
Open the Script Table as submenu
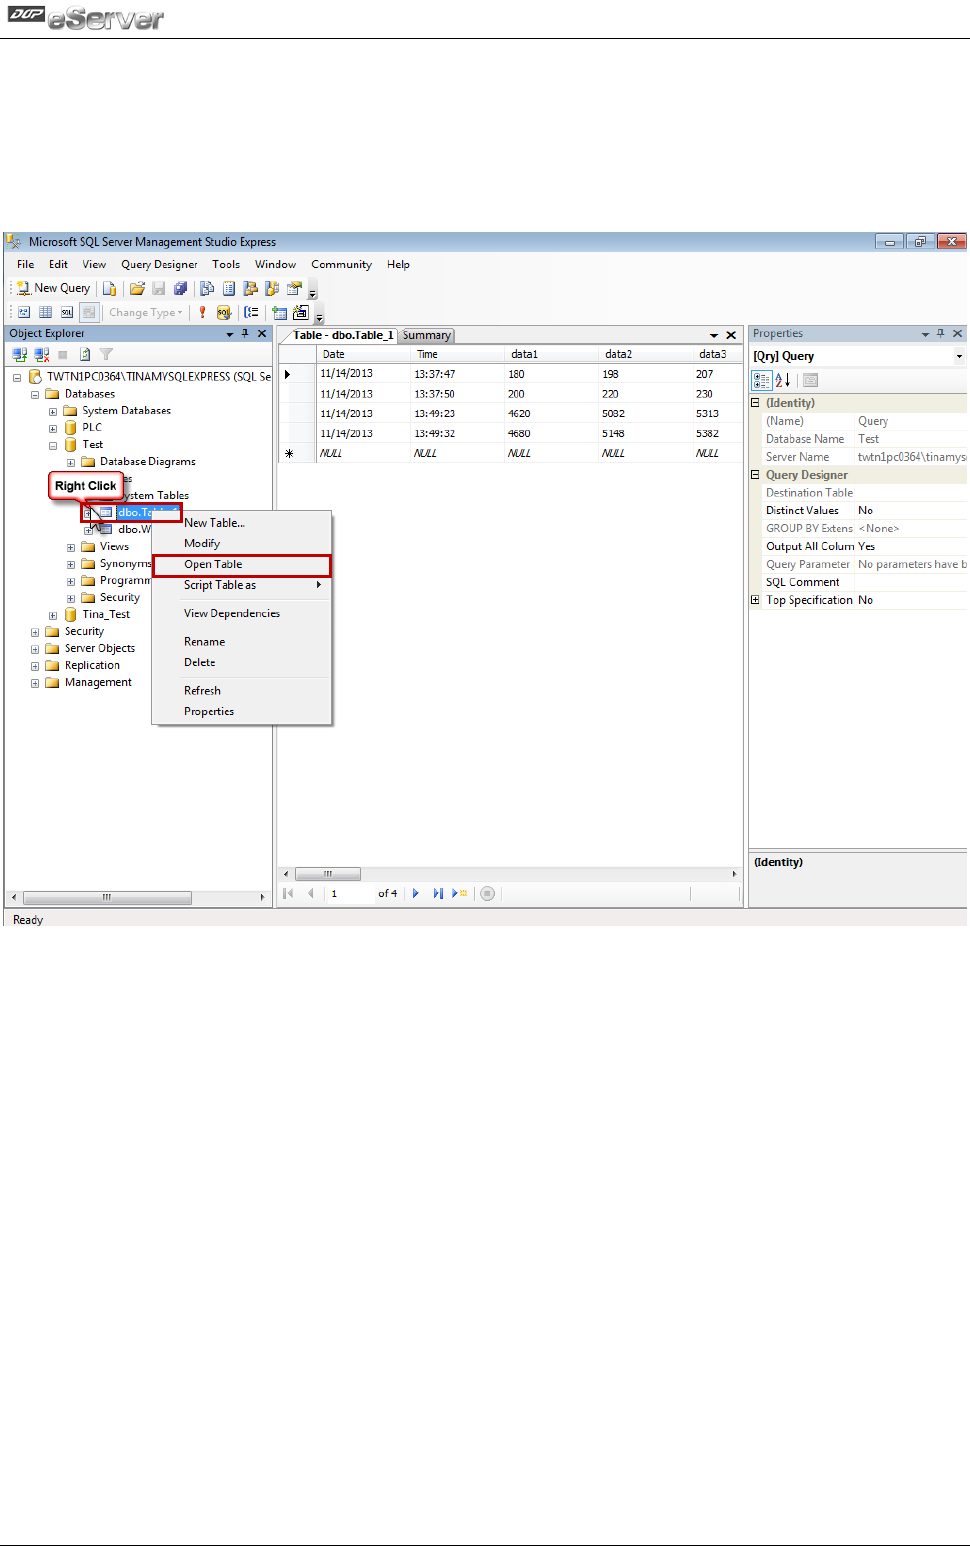[x=241, y=586]
